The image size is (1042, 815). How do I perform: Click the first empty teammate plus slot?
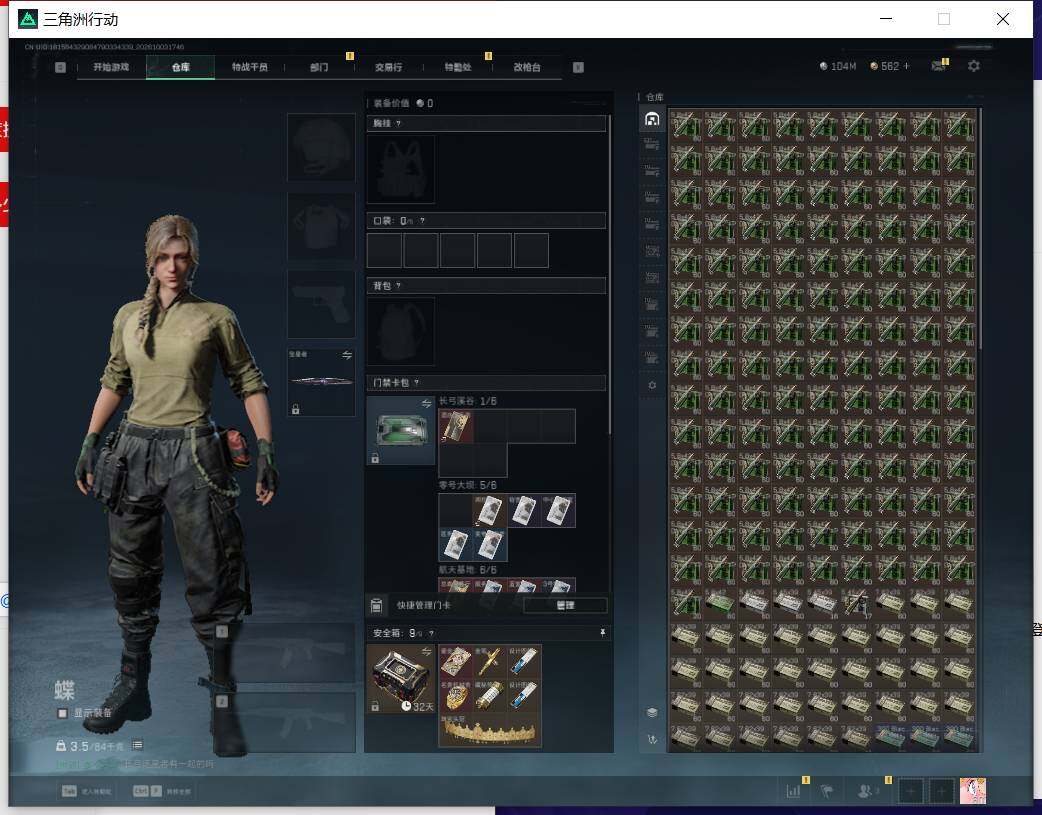910,791
